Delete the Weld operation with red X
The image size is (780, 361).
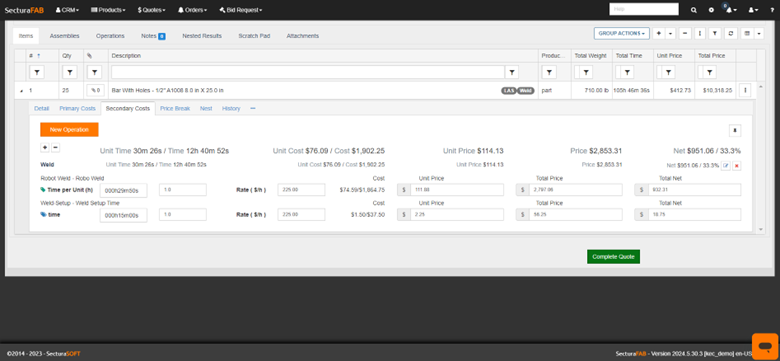(737, 166)
